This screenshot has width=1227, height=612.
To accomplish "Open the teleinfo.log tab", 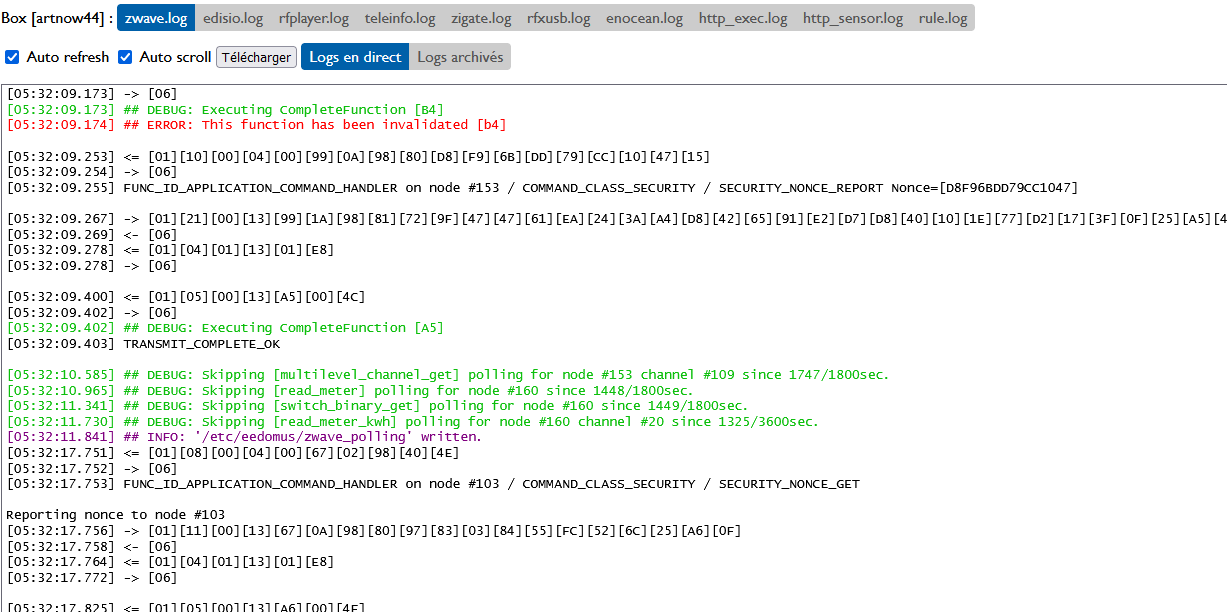I will pyautogui.click(x=400, y=18).
